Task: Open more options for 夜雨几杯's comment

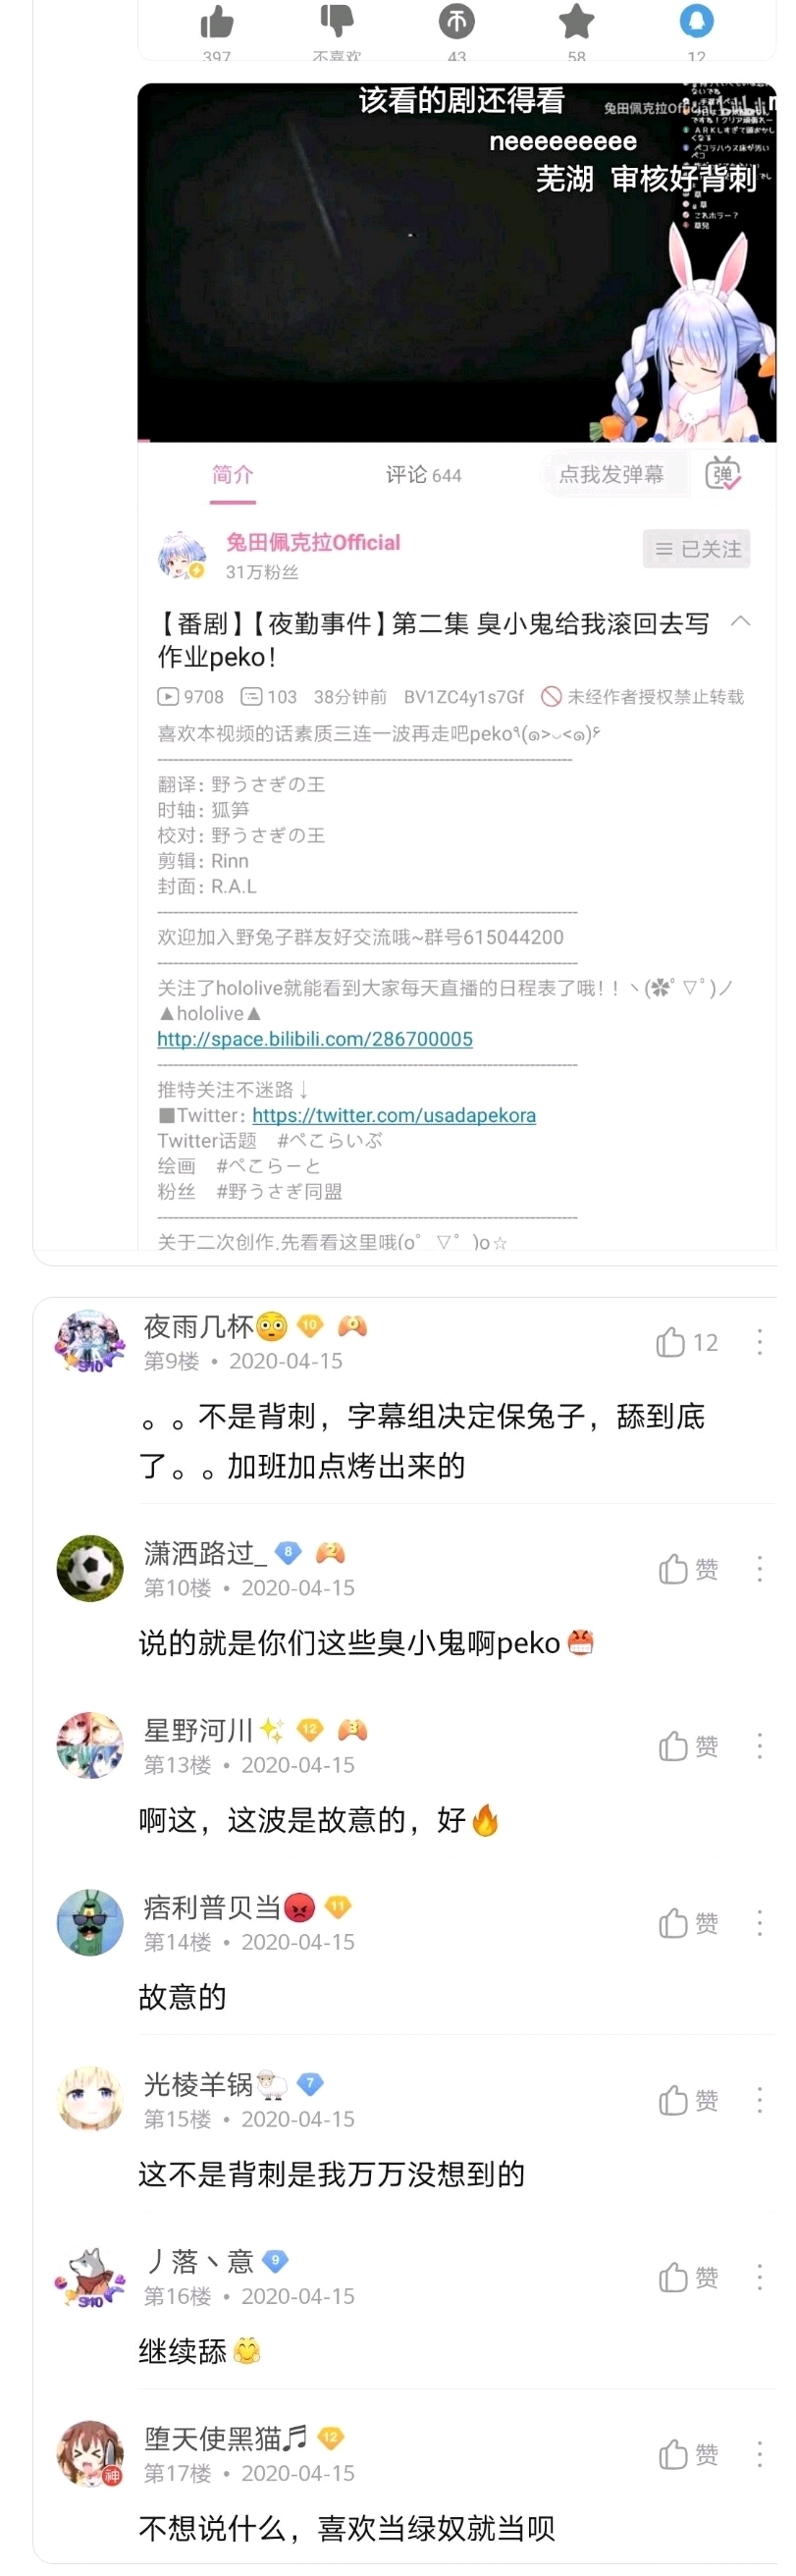Action: (x=760, y=1342)
